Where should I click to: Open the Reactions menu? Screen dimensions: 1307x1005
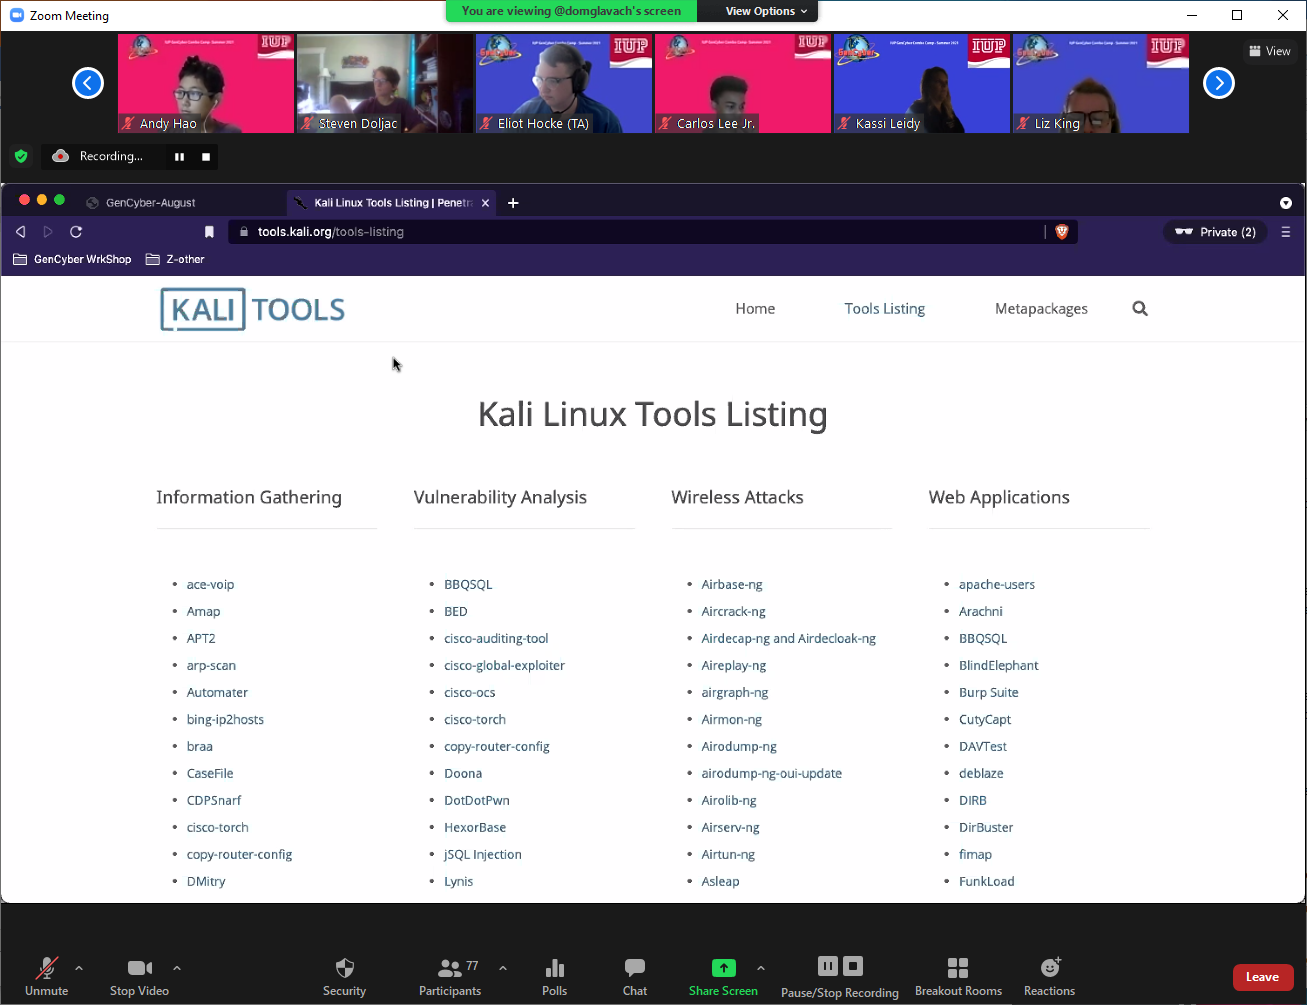pyautogui.click(x=1049, y=976)
